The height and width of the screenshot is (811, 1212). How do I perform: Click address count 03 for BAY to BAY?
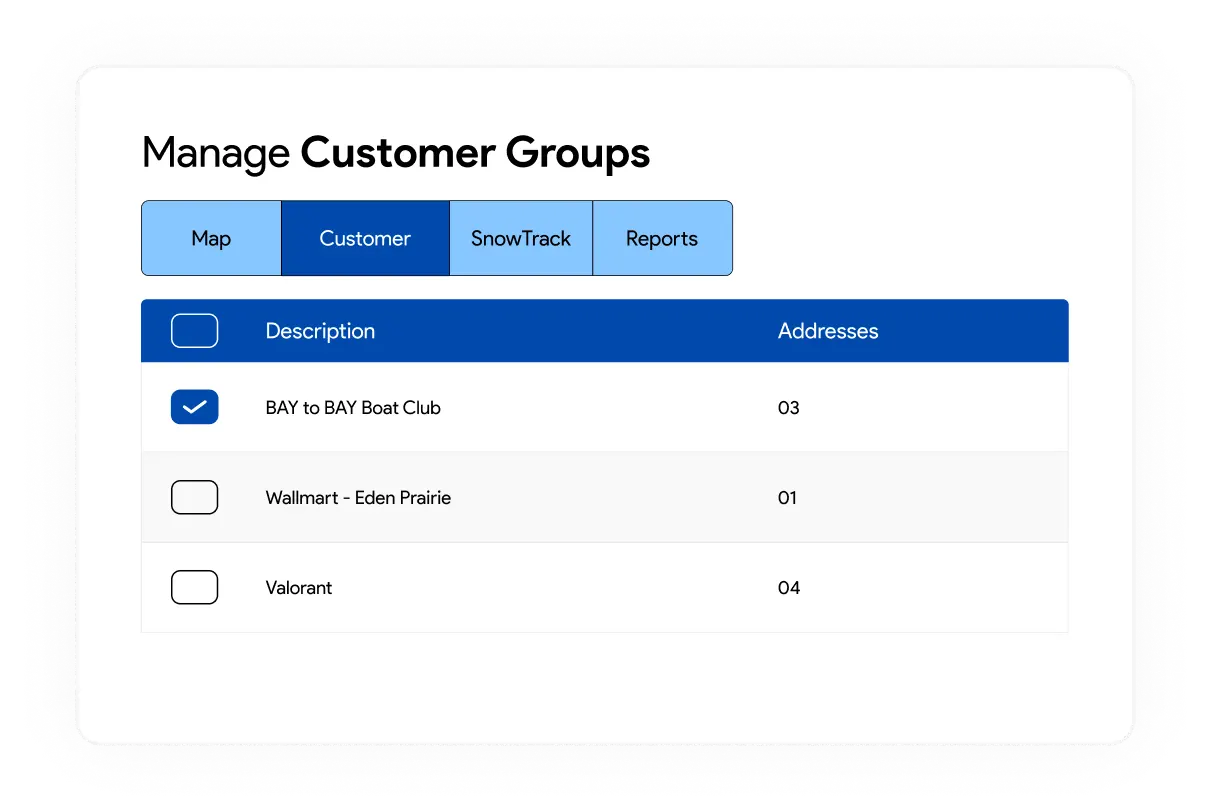tap(789, 408)
